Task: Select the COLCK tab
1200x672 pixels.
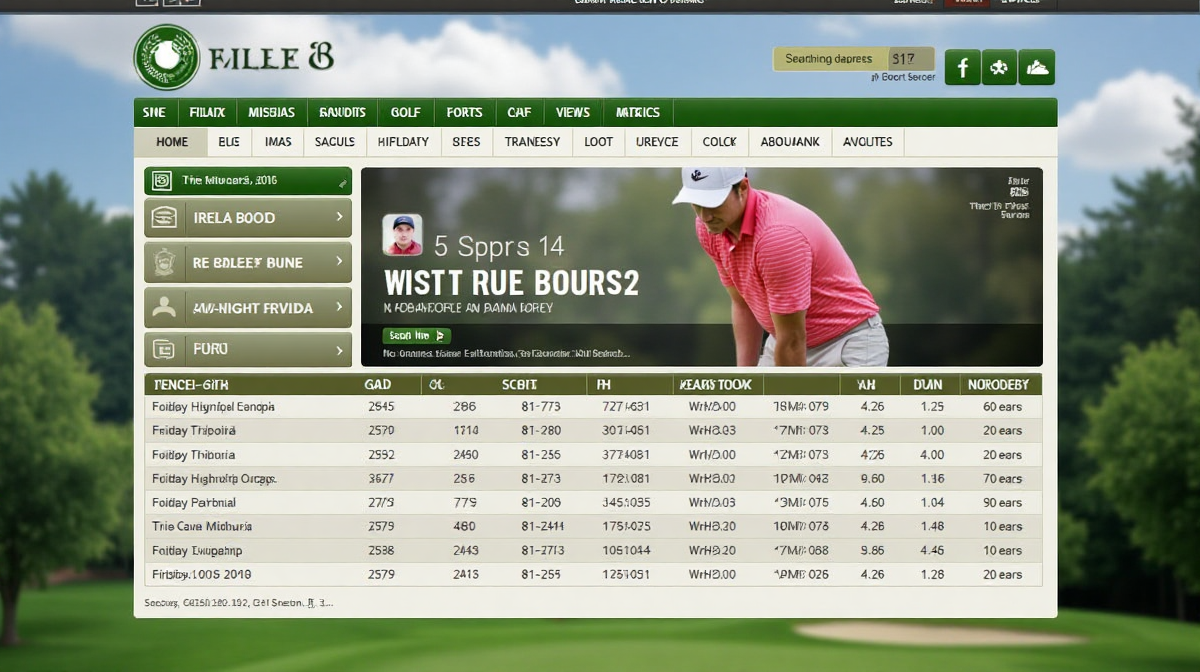Action: (x=719, y=142)
